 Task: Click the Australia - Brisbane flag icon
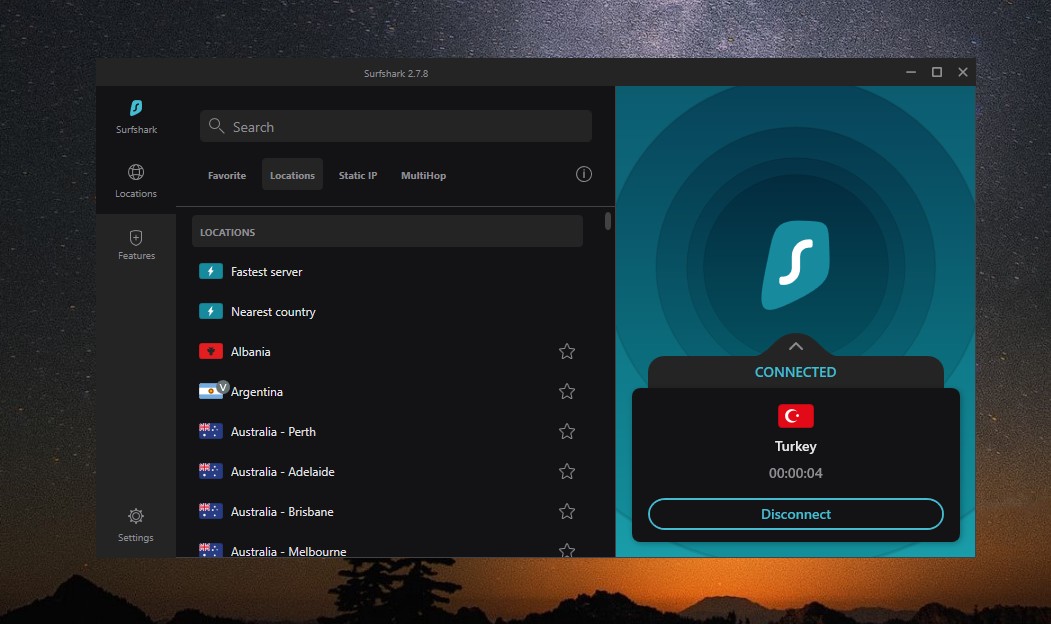211,511
